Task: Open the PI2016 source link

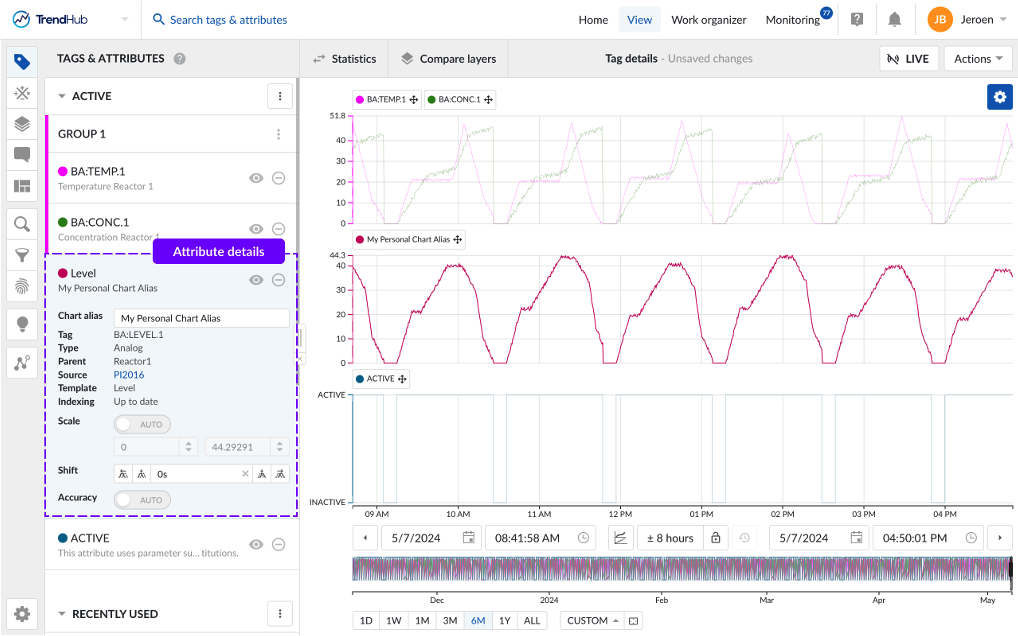Action: point(129,375)
